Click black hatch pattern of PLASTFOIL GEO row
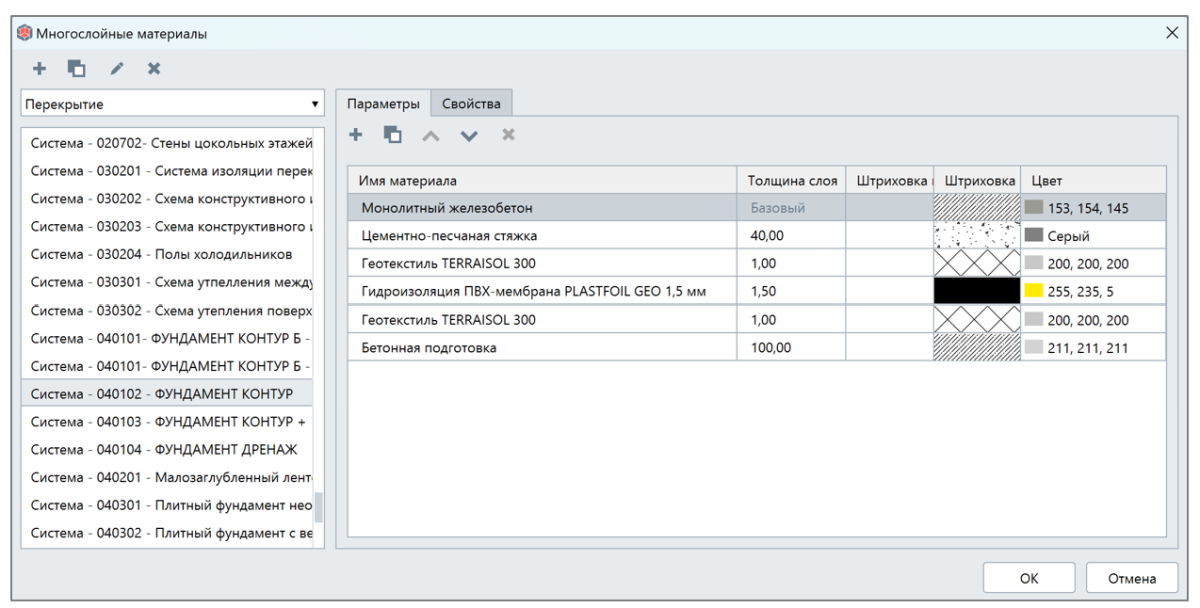 [975, 291]
